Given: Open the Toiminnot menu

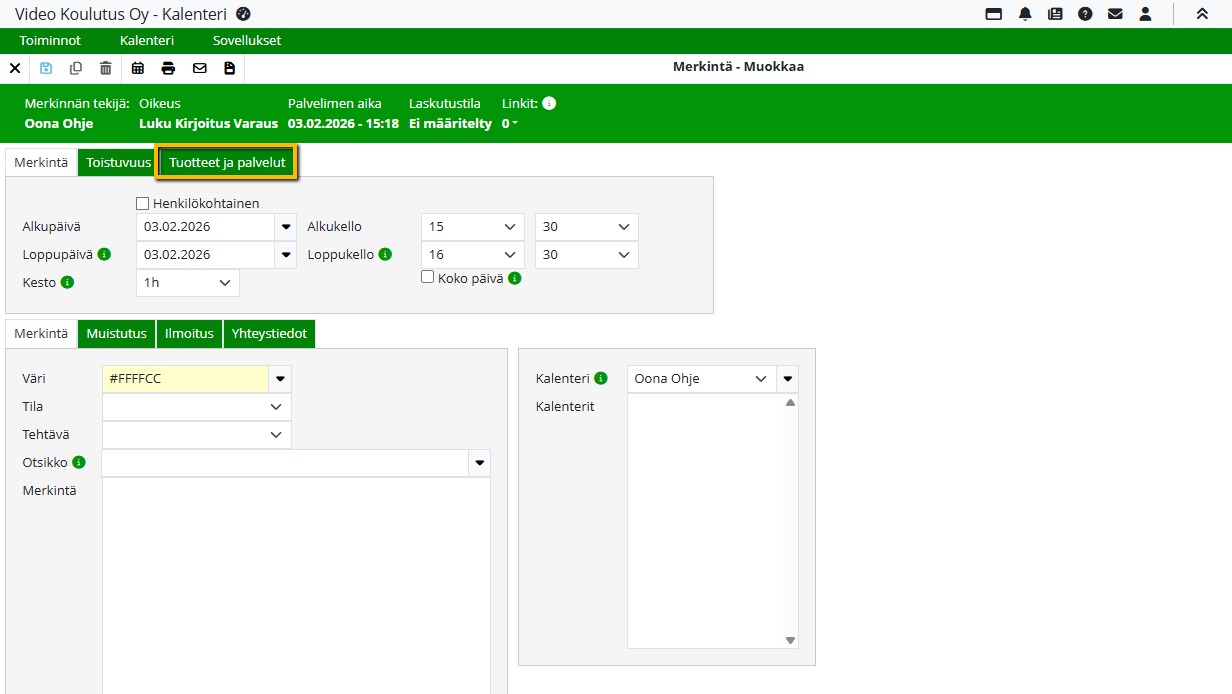Looking at the screenshot, I should coord(50,41).
